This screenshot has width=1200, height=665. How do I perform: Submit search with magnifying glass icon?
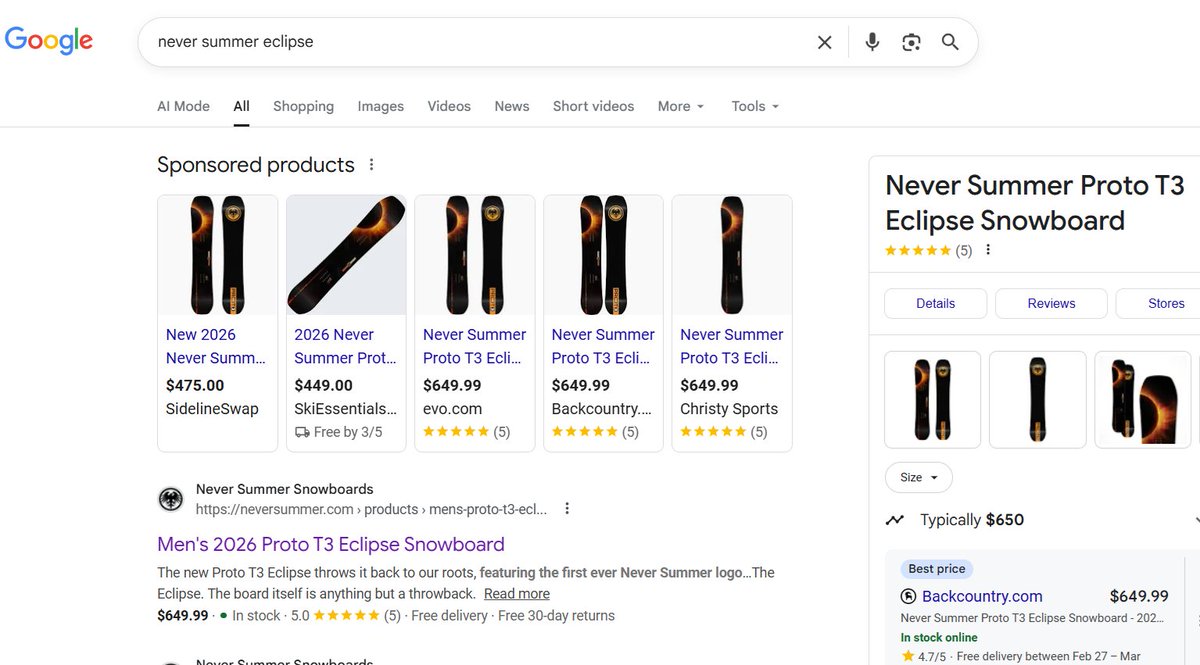point(950,42)
